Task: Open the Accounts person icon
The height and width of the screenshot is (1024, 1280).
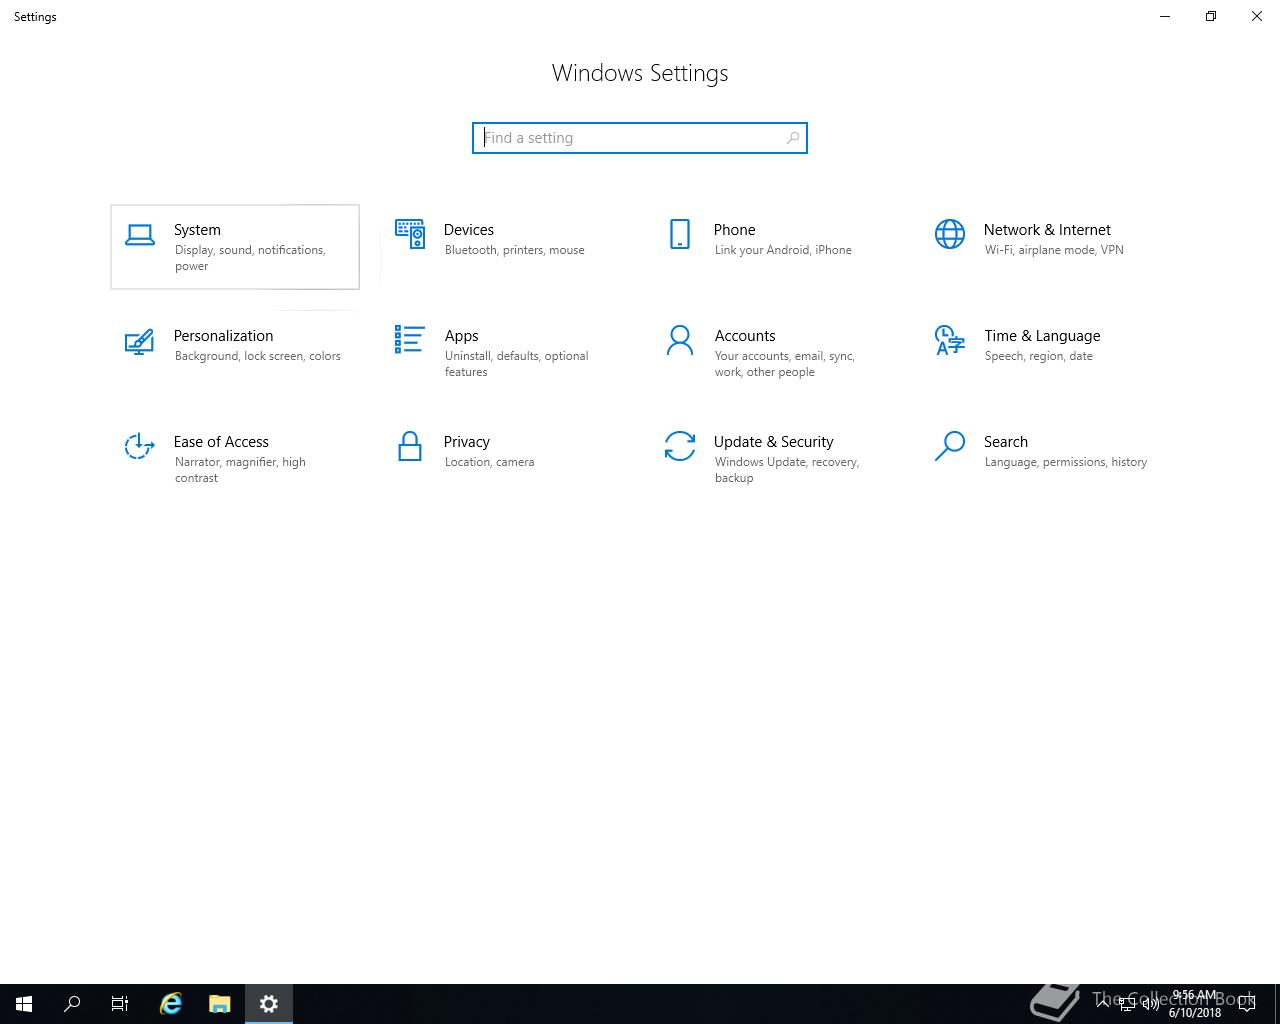Action: click(x=680, y=340)
